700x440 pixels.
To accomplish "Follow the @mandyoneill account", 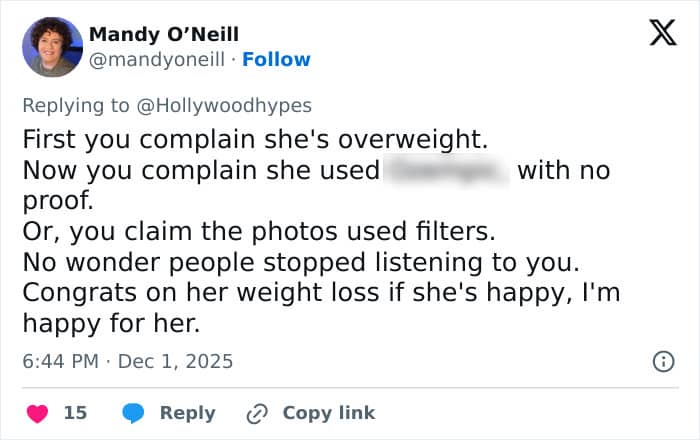I will click(276, 60).
